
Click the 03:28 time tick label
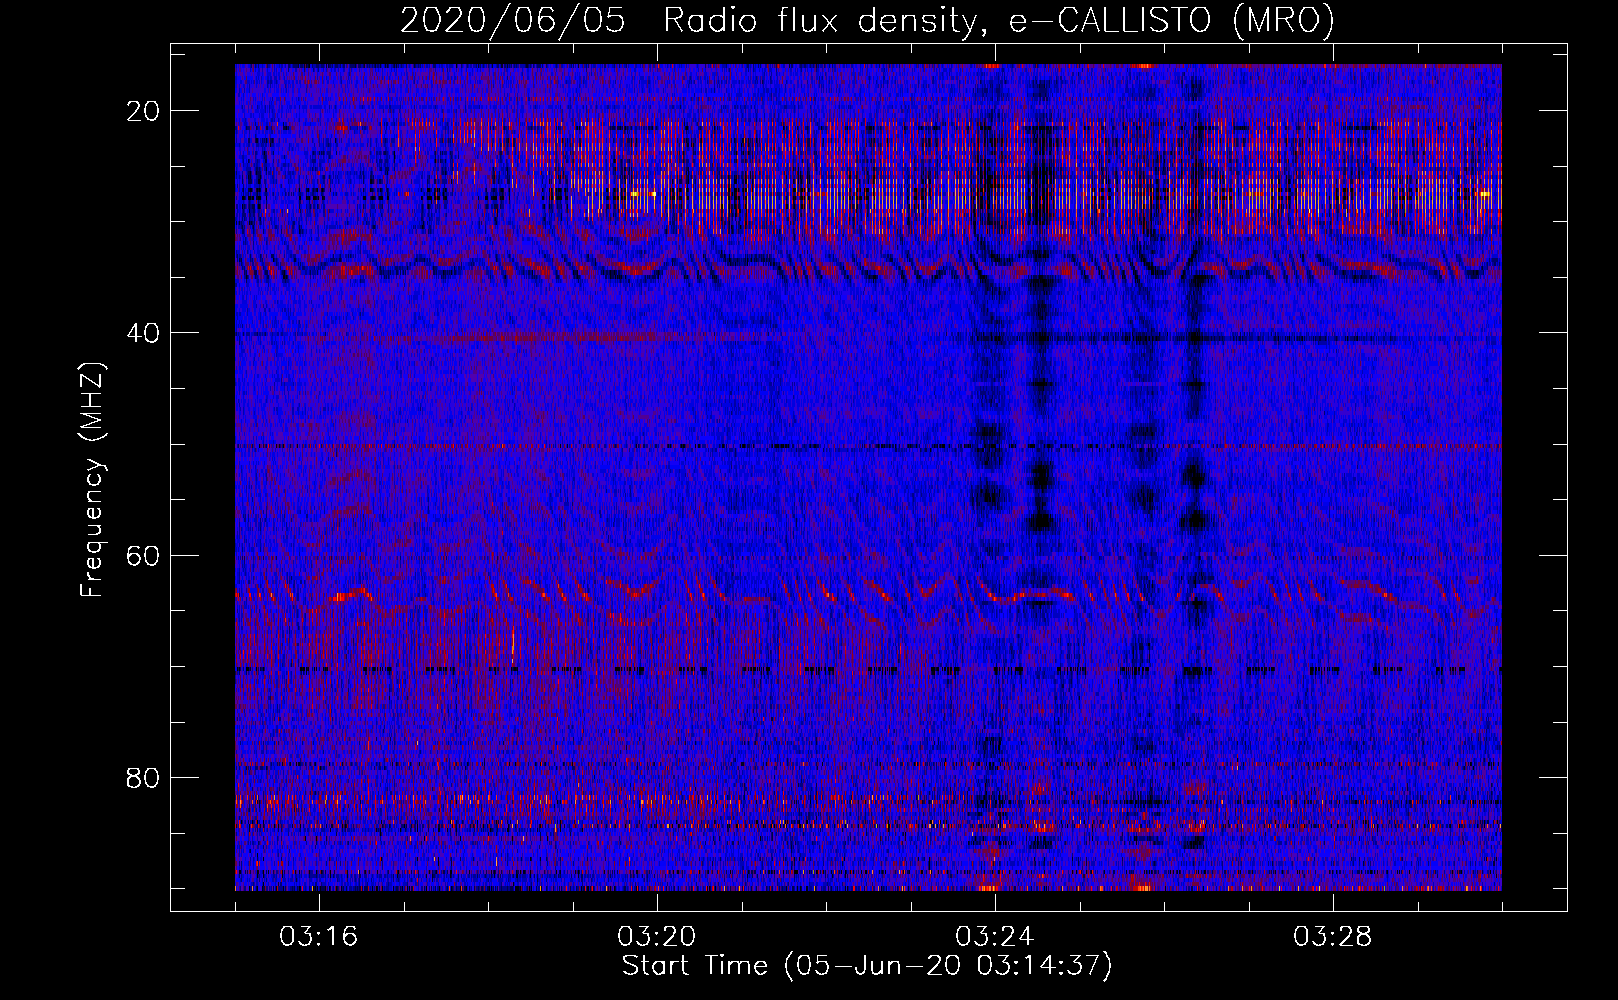coord(1333,937)
